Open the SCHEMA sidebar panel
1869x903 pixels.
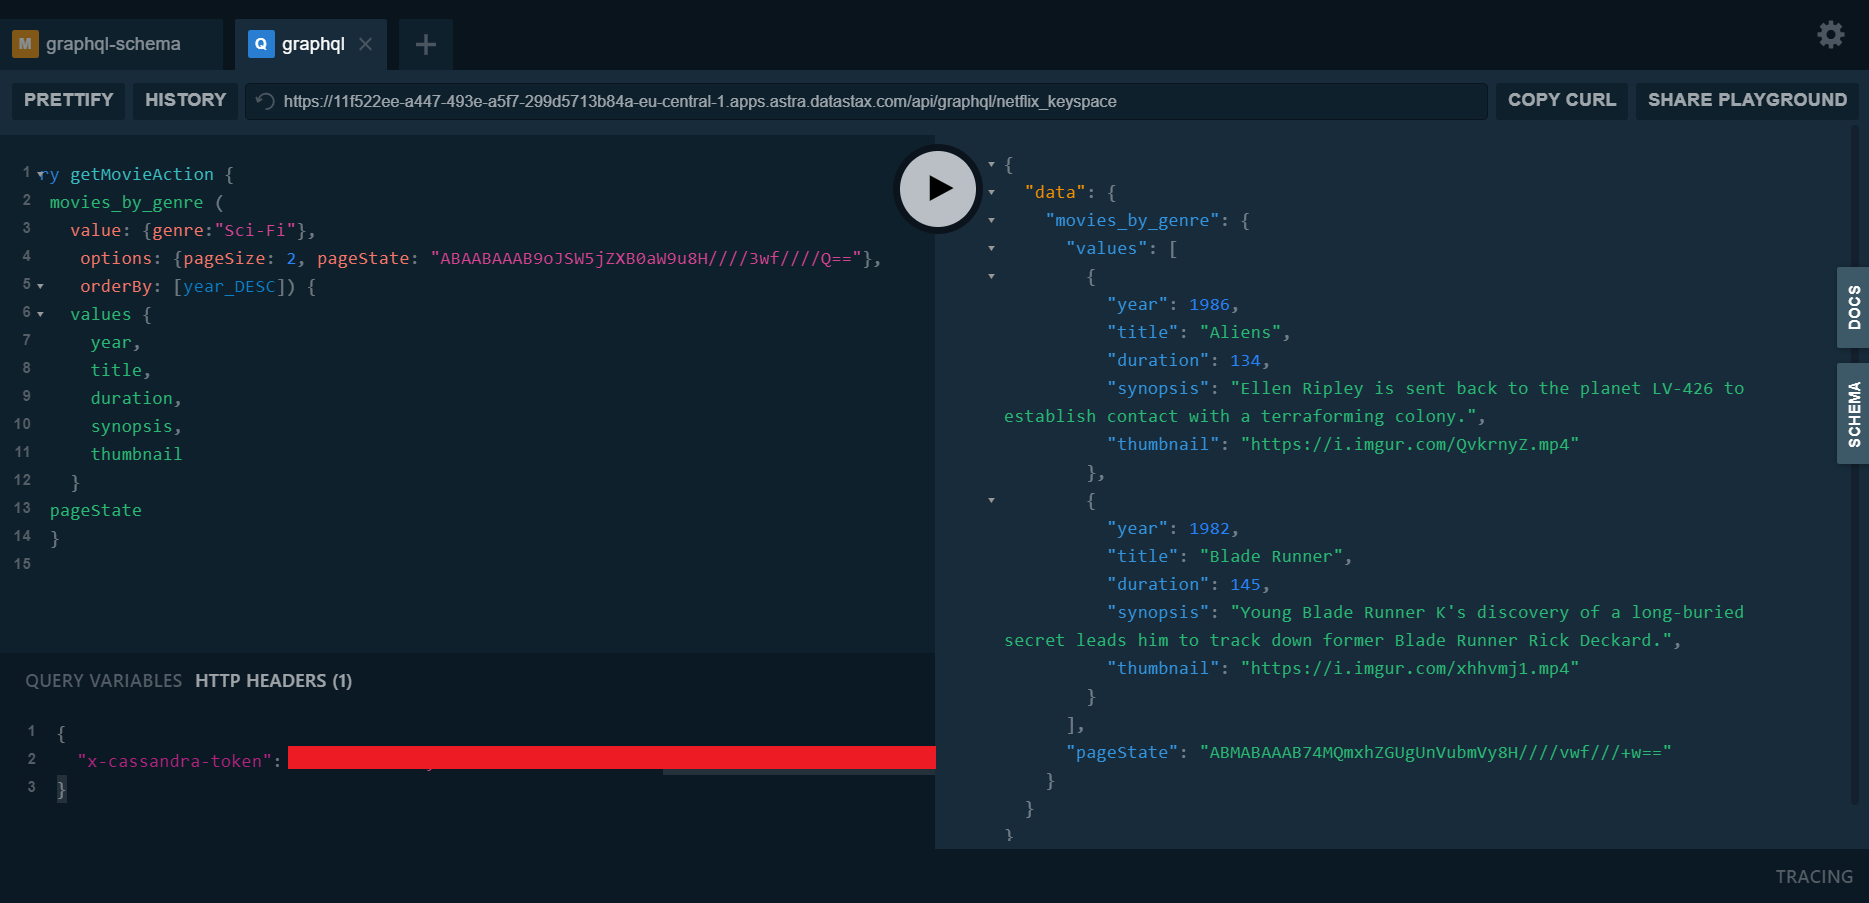tap(1853, 414)
